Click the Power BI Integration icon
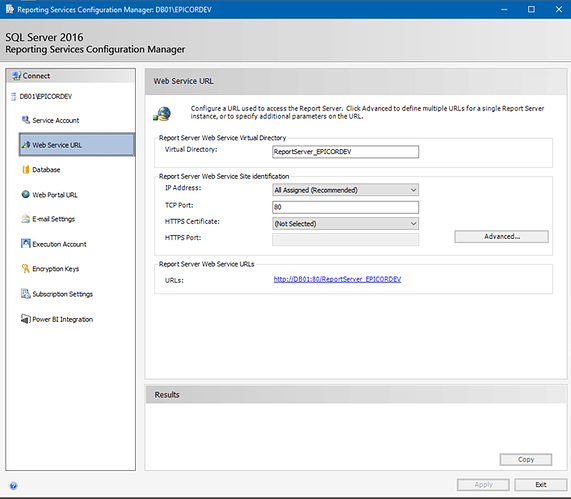This screenshot has height=499, width=571. point(25,319)
